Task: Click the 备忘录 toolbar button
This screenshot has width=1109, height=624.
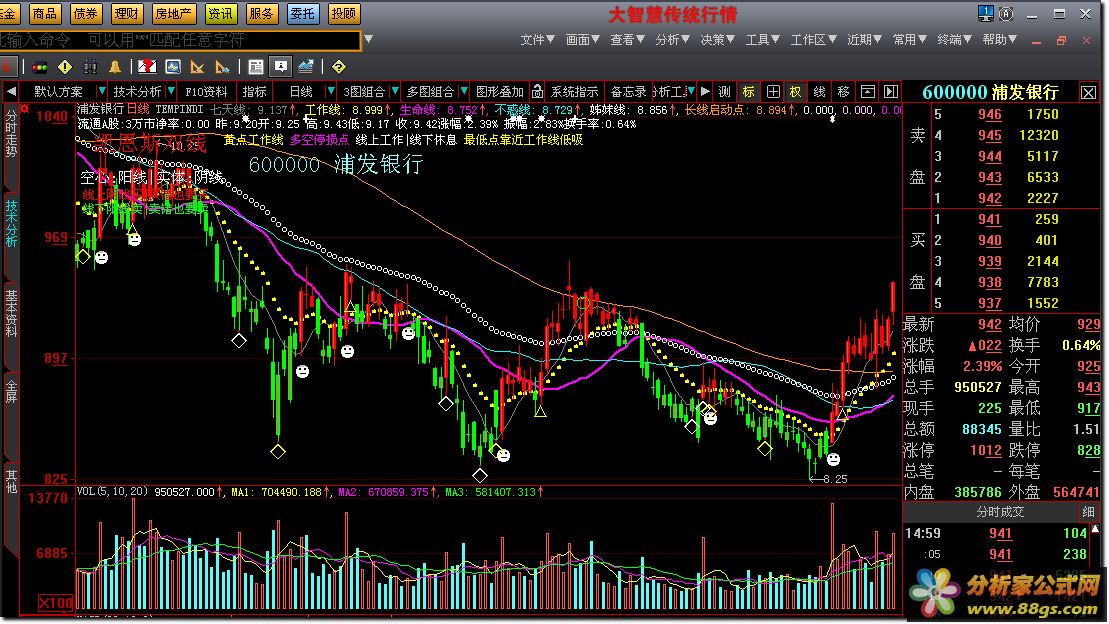Action: click(629, 92)
